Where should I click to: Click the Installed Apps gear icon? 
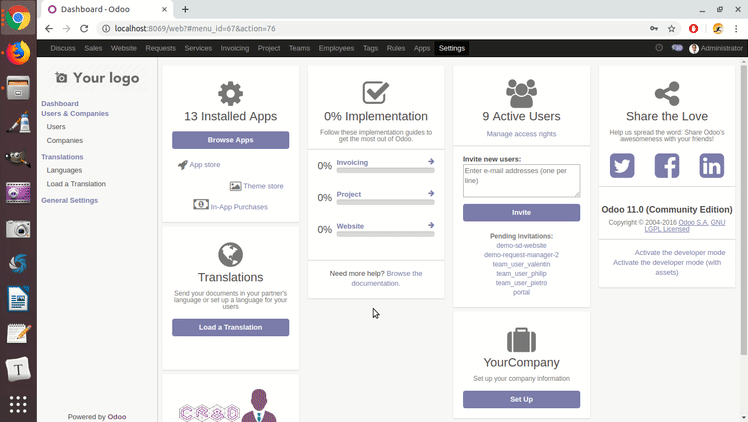click(x=230, y=93)
